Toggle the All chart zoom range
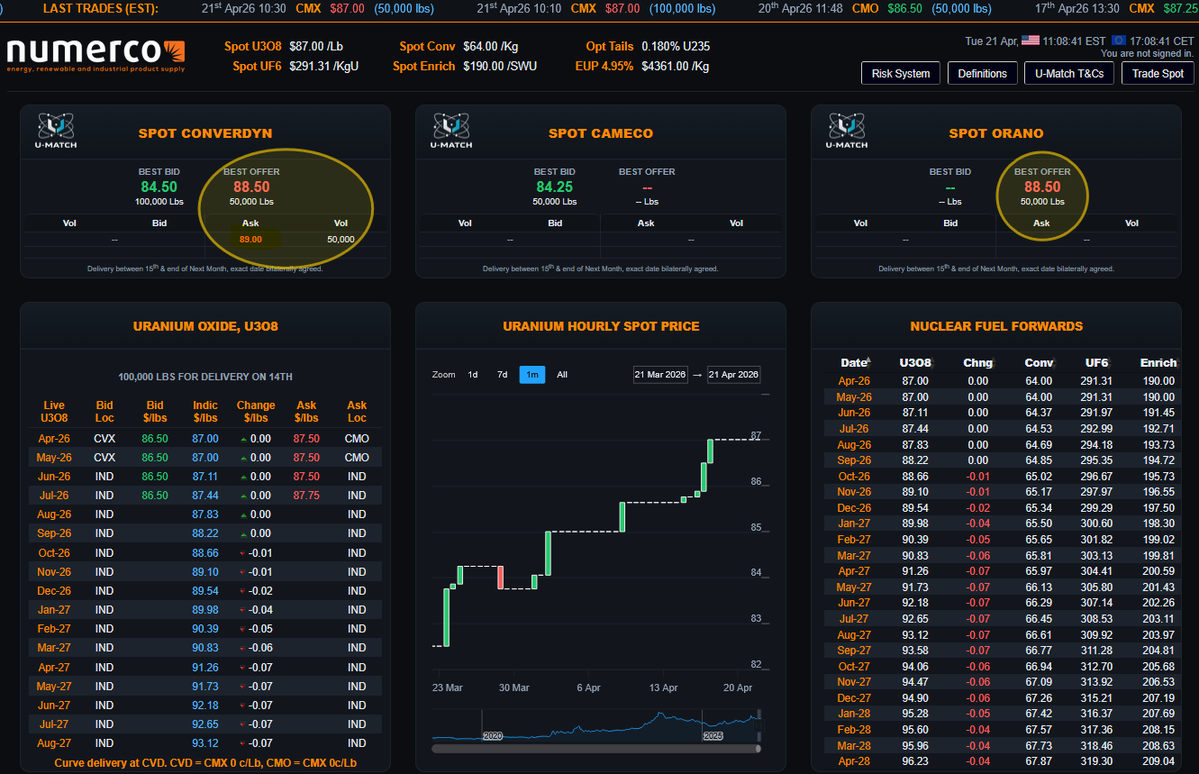Image resolution: width=1199 pixels, height=774 pixels. [561, 374]
